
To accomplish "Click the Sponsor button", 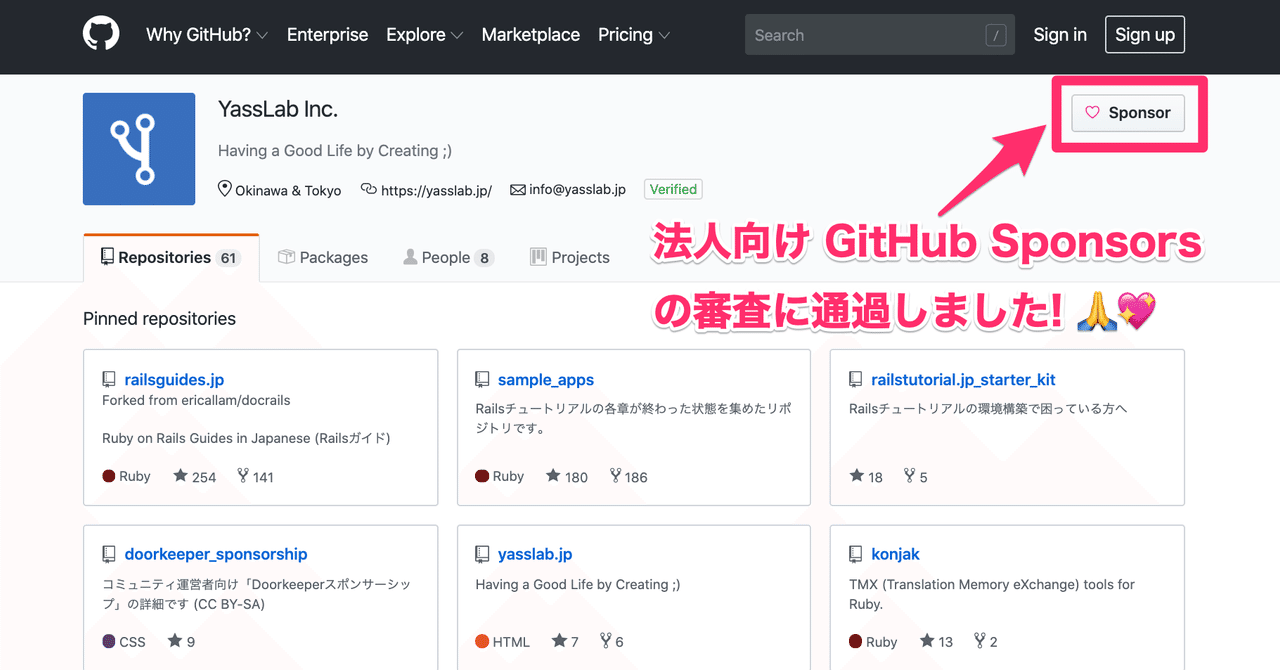I will tap(1128, 113).
